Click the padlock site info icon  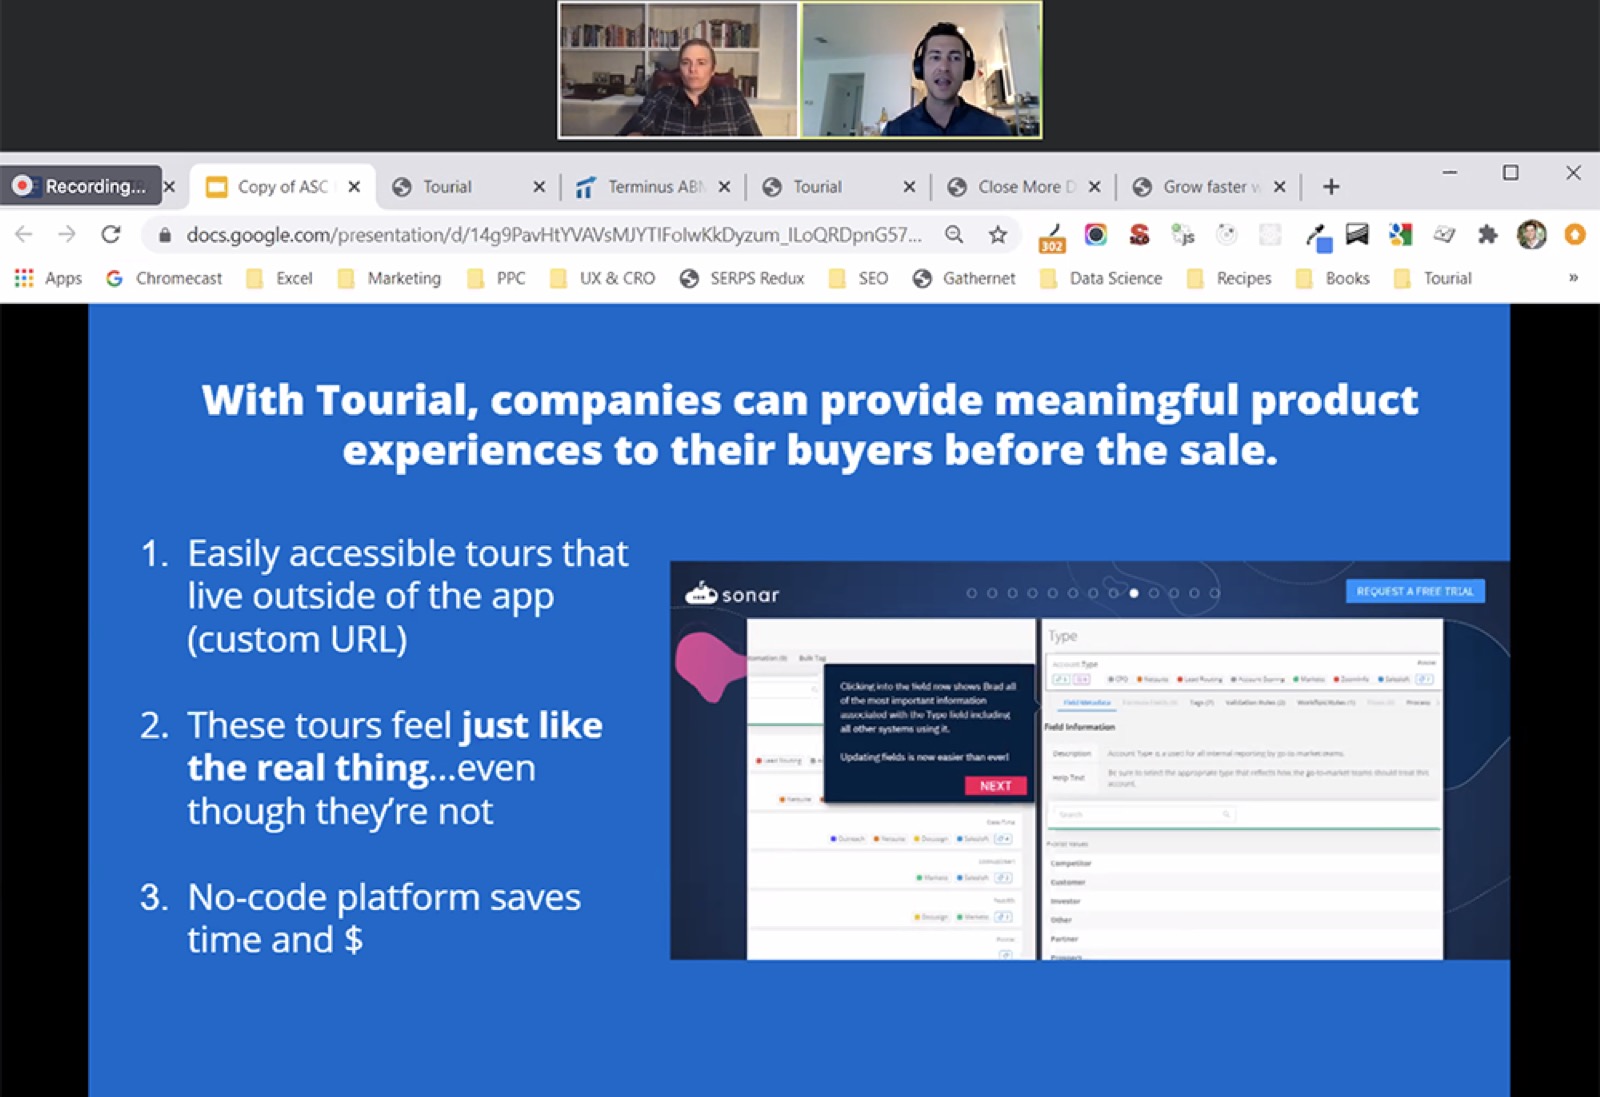(x=165, y=235)
